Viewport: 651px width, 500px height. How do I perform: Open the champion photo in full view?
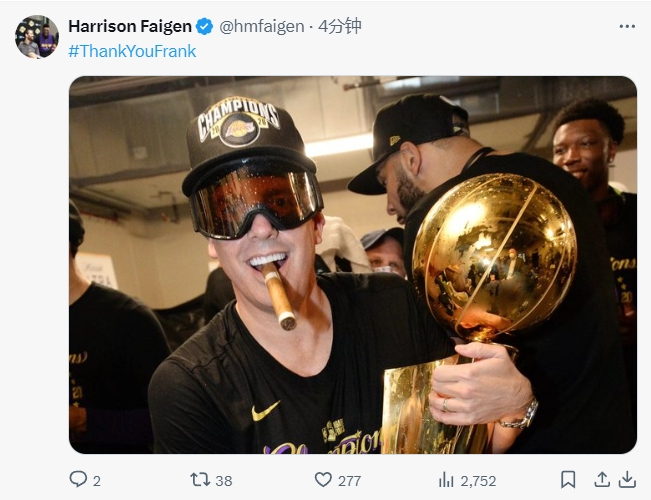click(x=353, y=265)
